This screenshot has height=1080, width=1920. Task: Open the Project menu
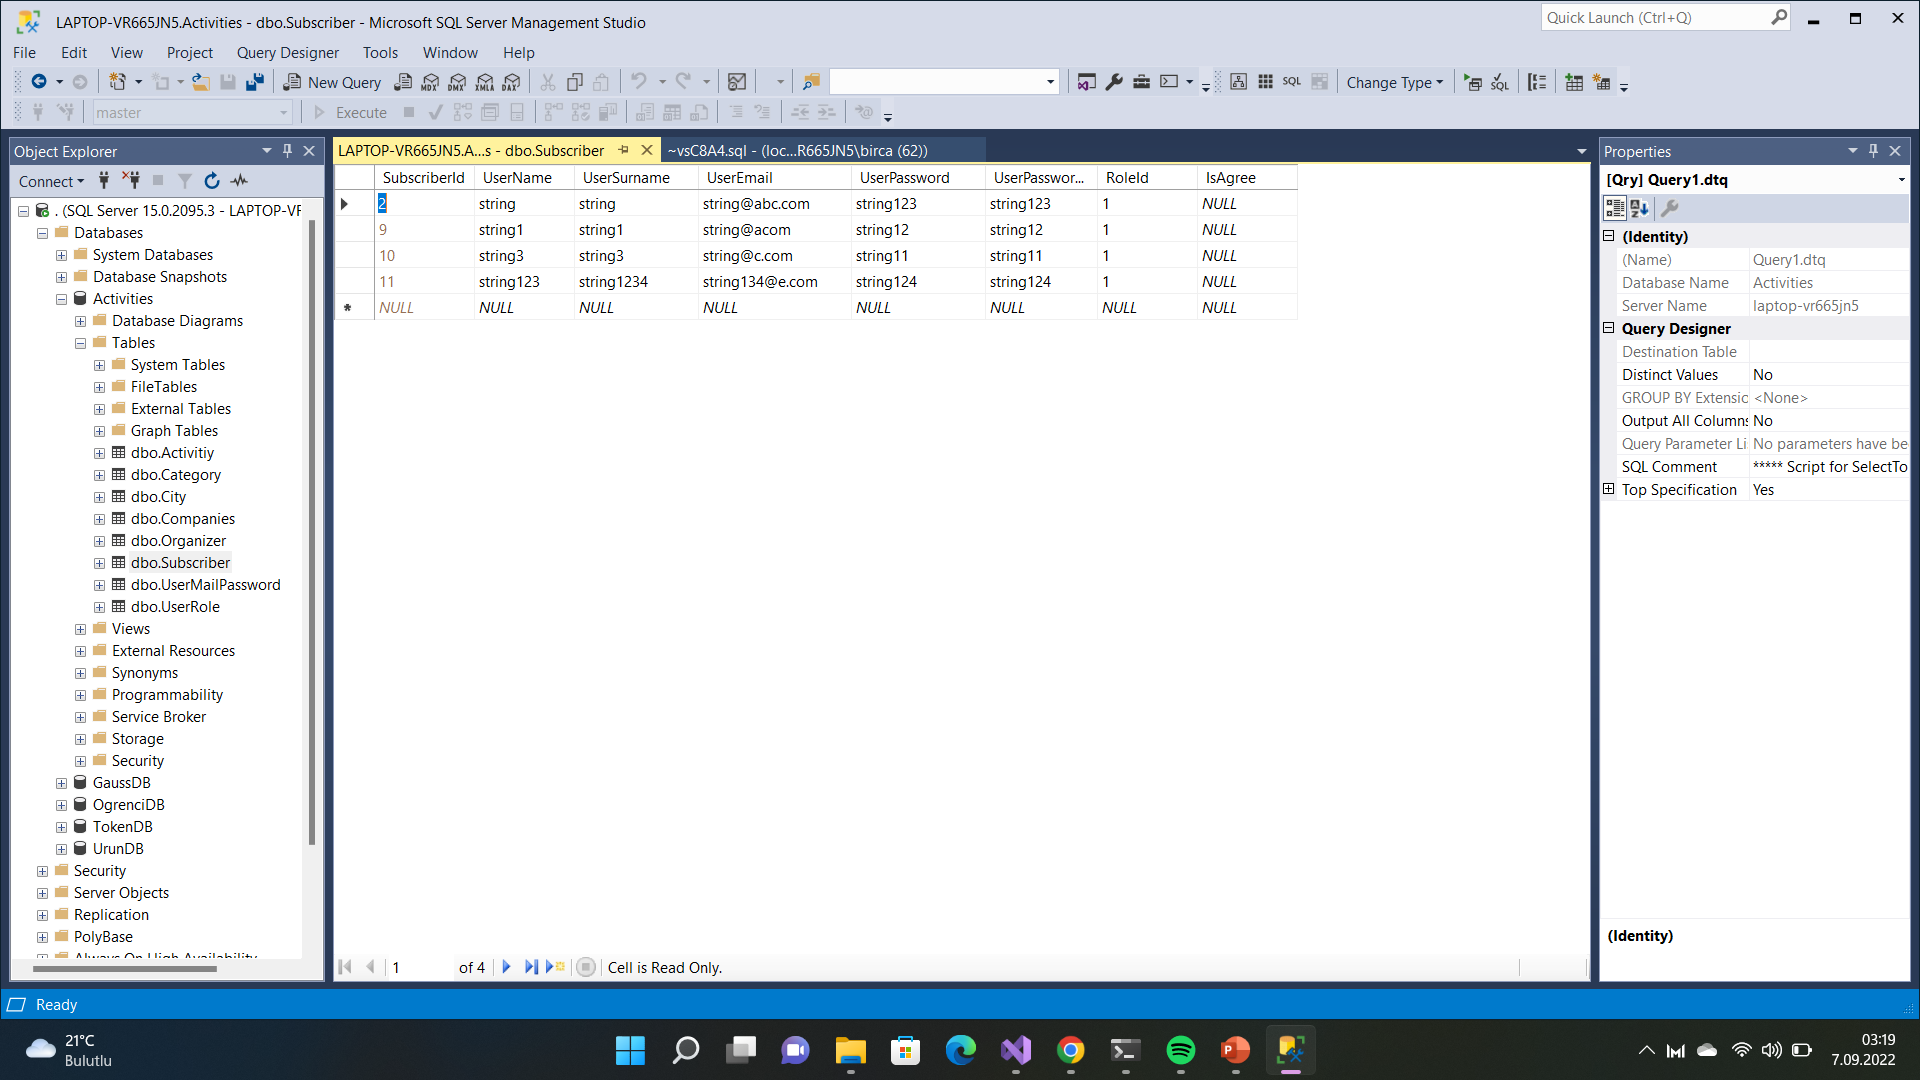[x=190, y=53]
